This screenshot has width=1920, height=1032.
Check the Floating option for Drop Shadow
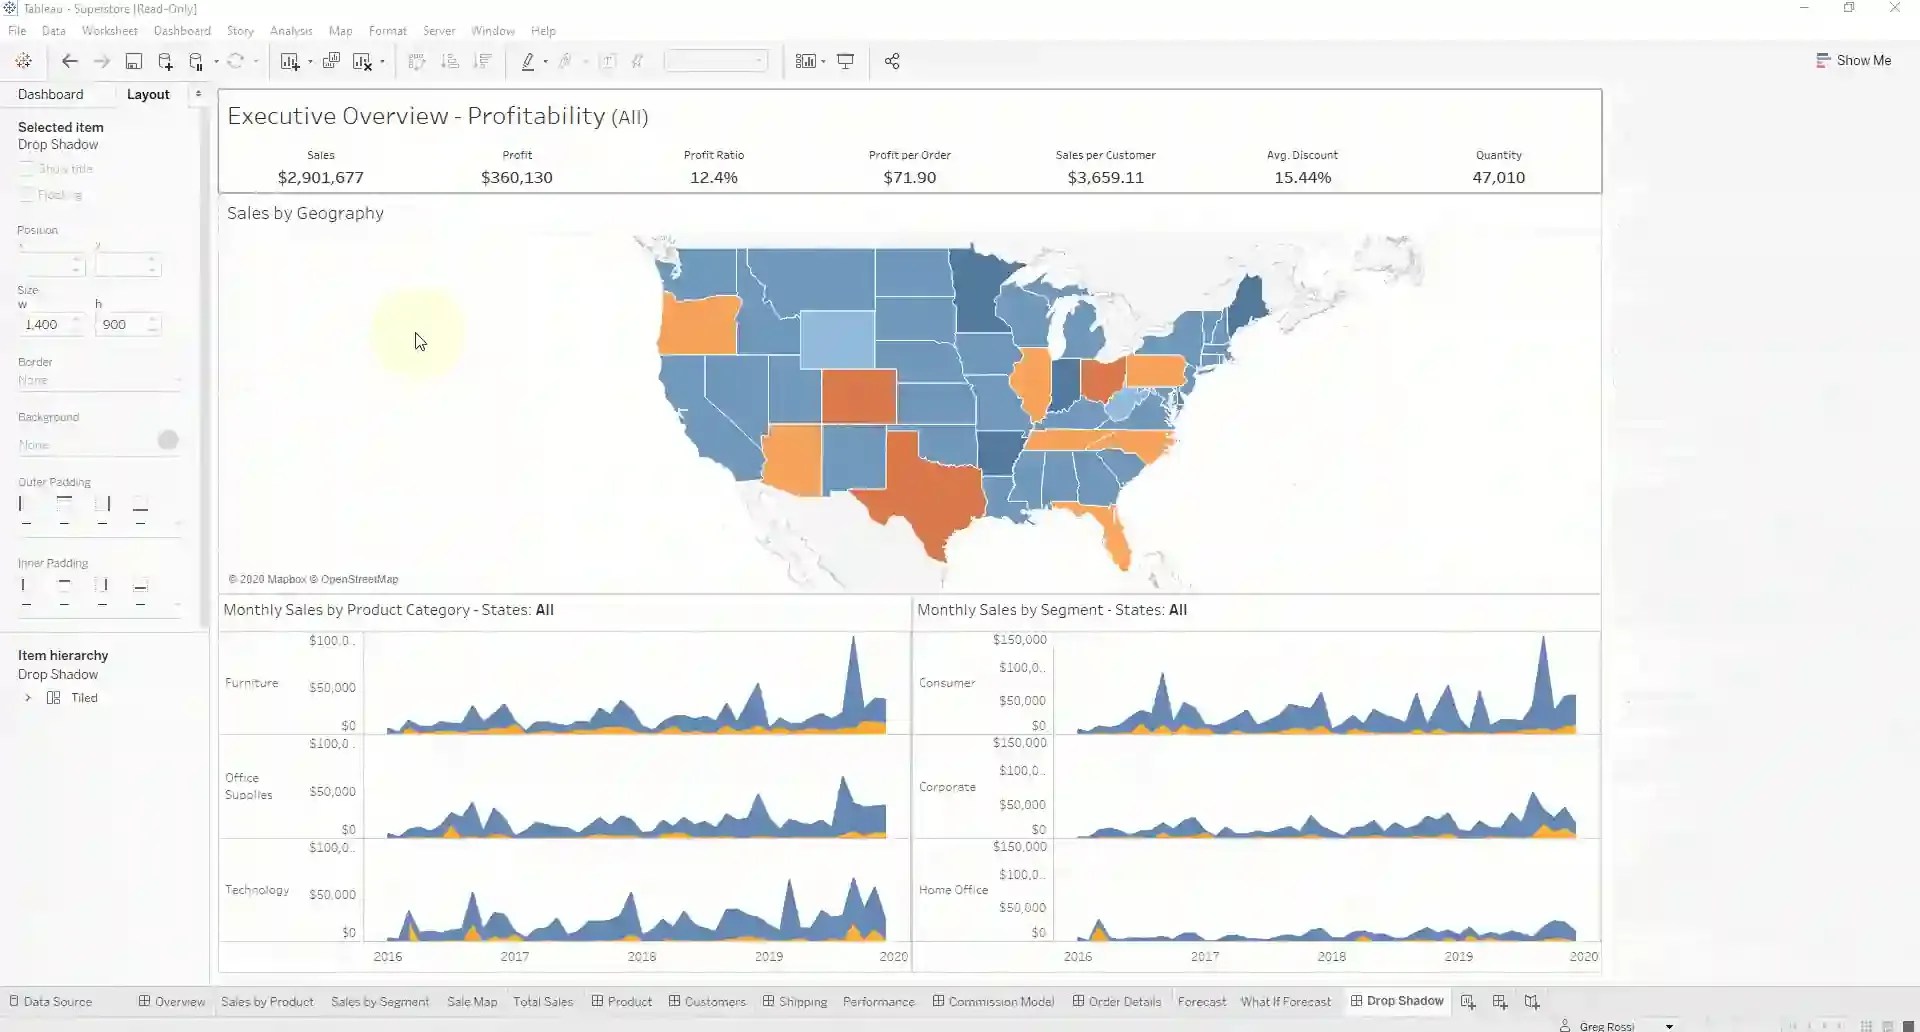point(27,194)
